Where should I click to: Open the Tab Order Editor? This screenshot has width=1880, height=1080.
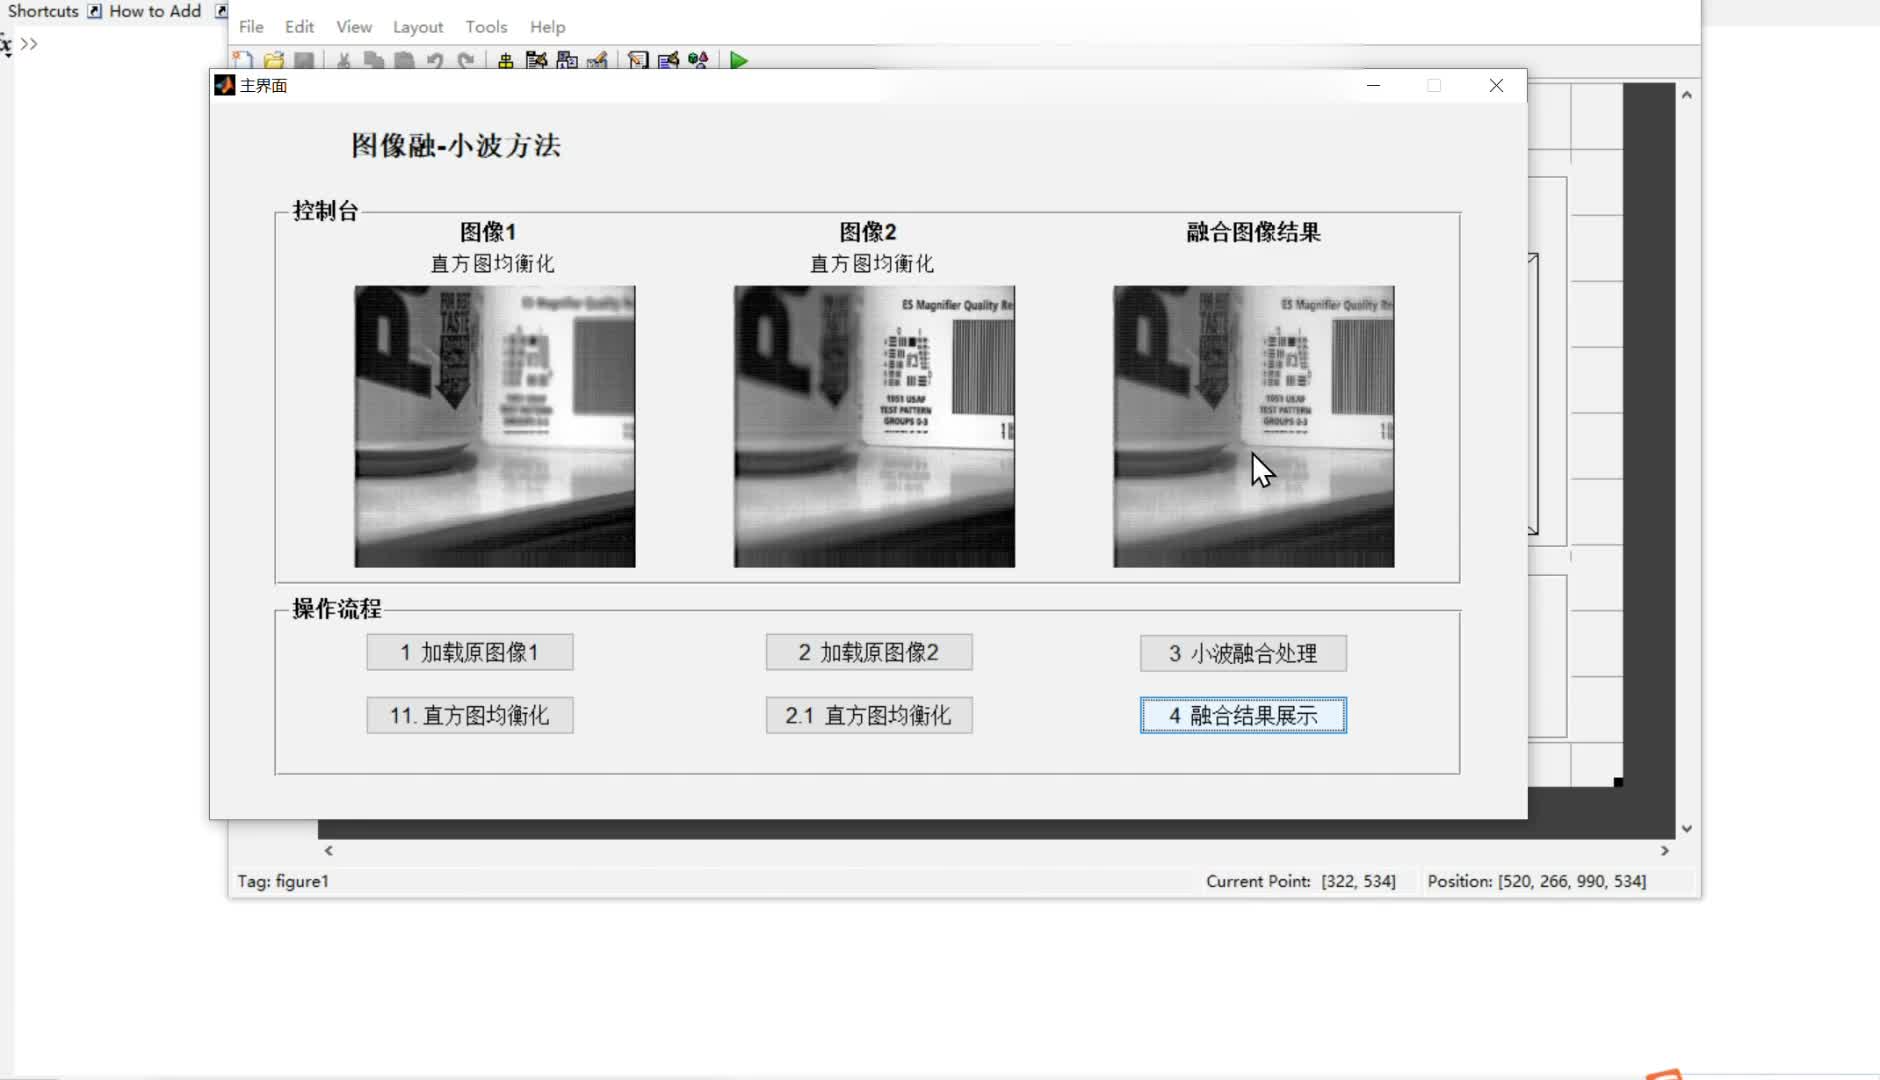(x=567, y=61)
